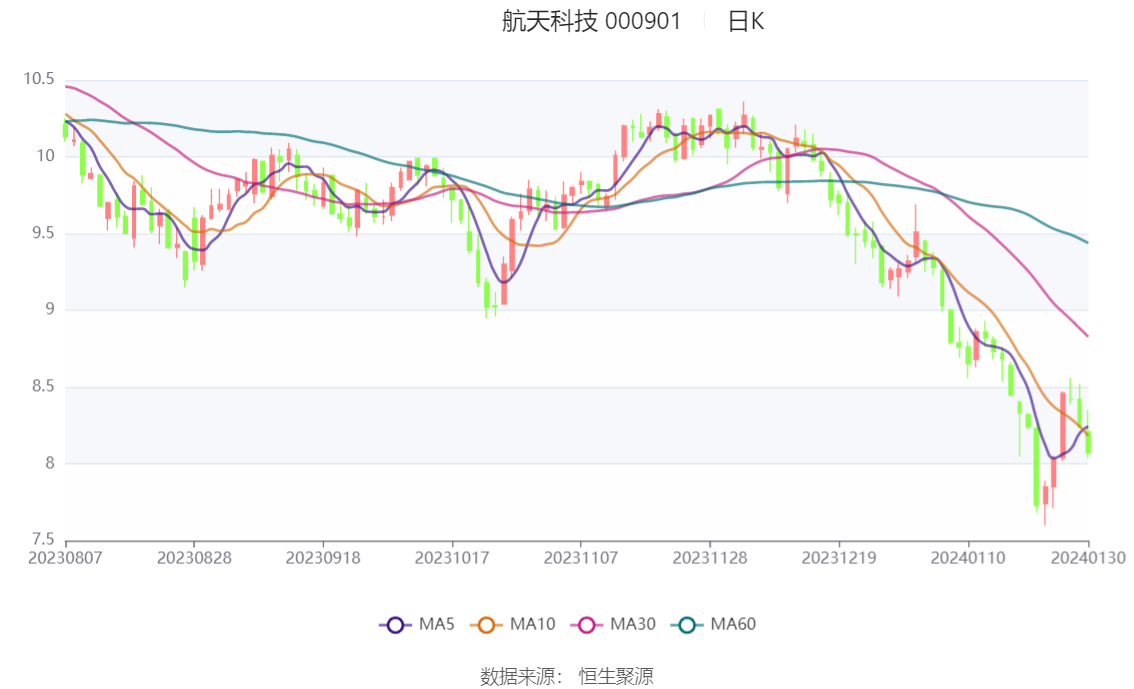Click the purple MA5 legend circle marker

394,625
